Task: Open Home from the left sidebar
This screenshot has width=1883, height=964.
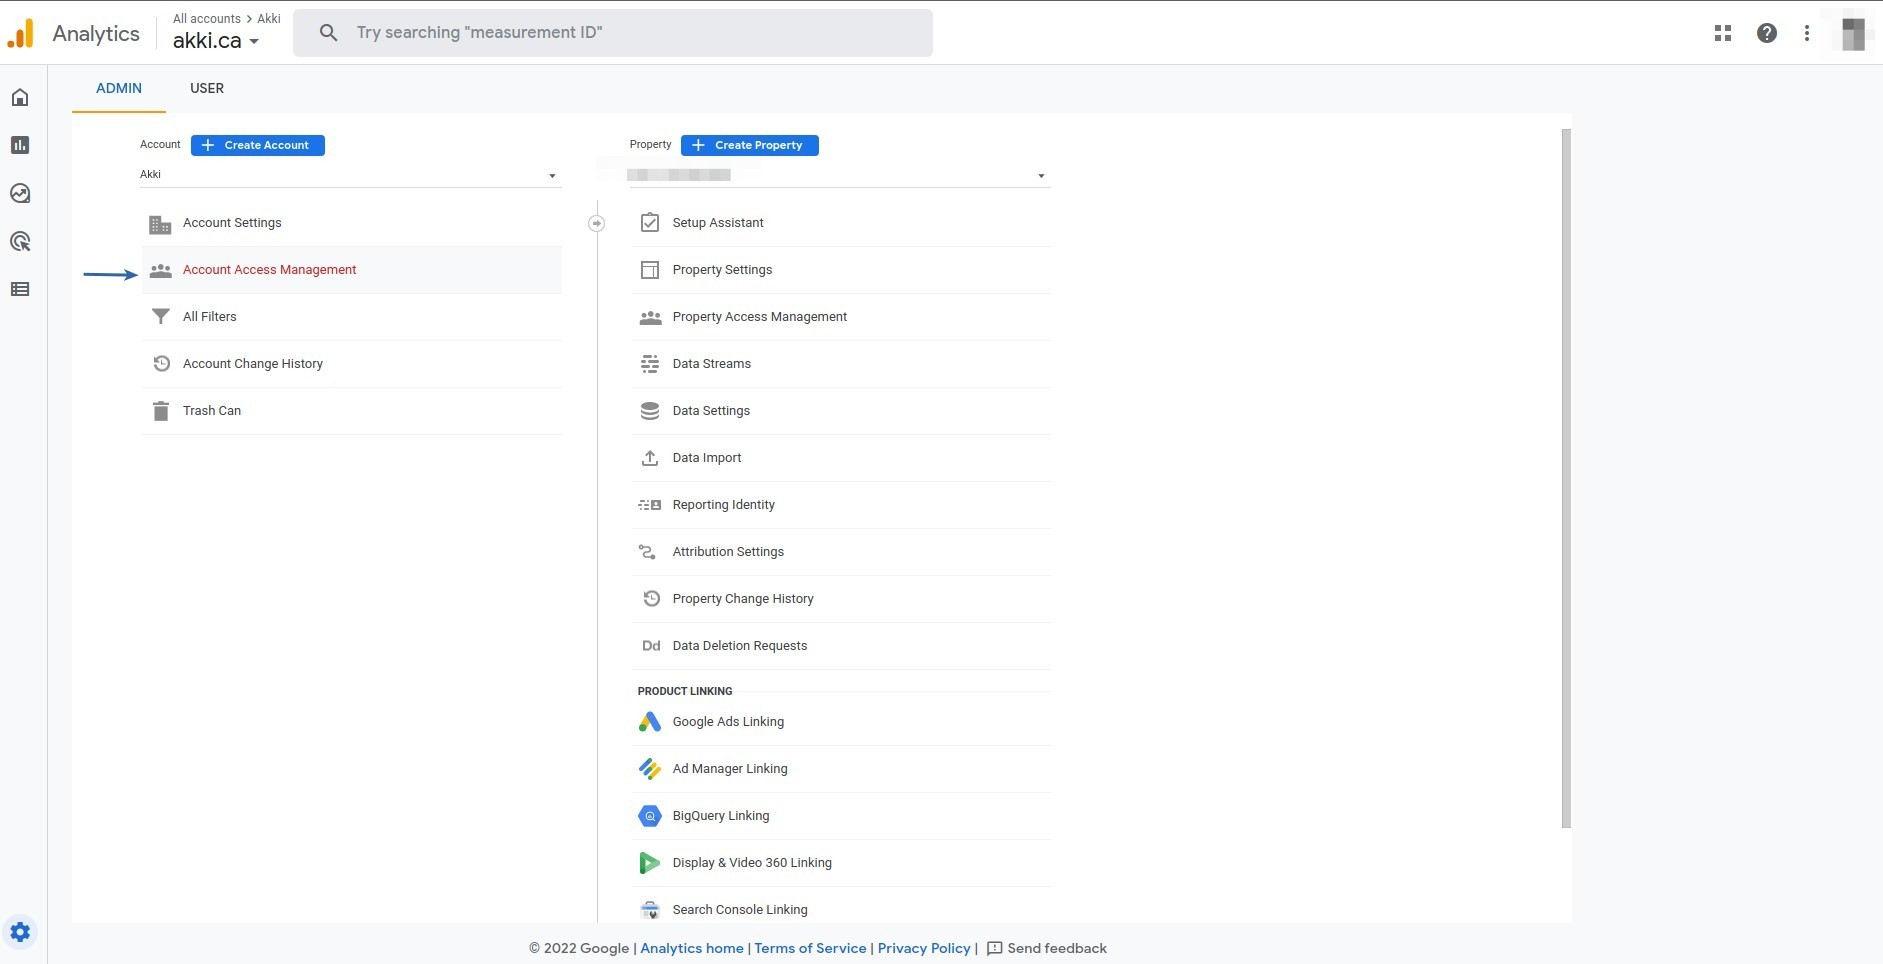Action: pos(20,97)
